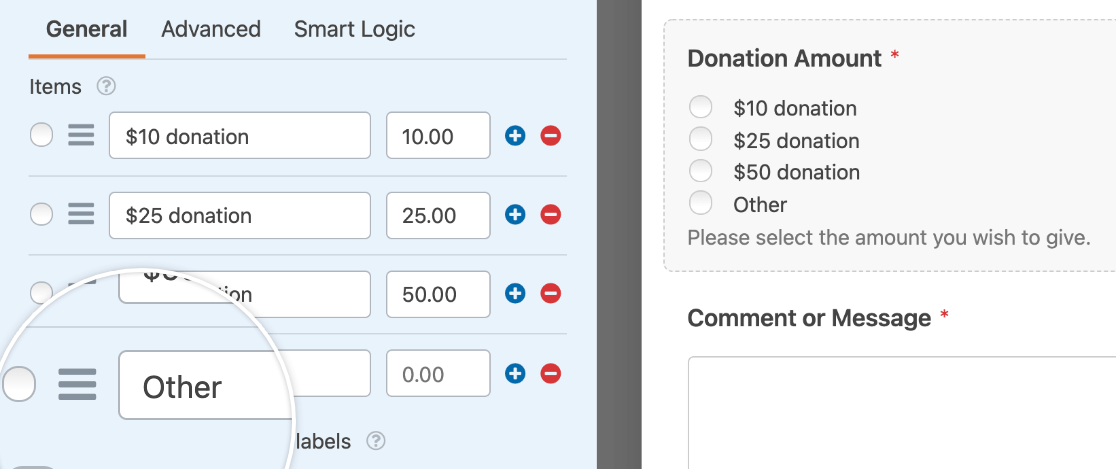The height and width of the screenshot is (469, 1116).
Task: Open the General tab
Action: click(x=87, y=29)
